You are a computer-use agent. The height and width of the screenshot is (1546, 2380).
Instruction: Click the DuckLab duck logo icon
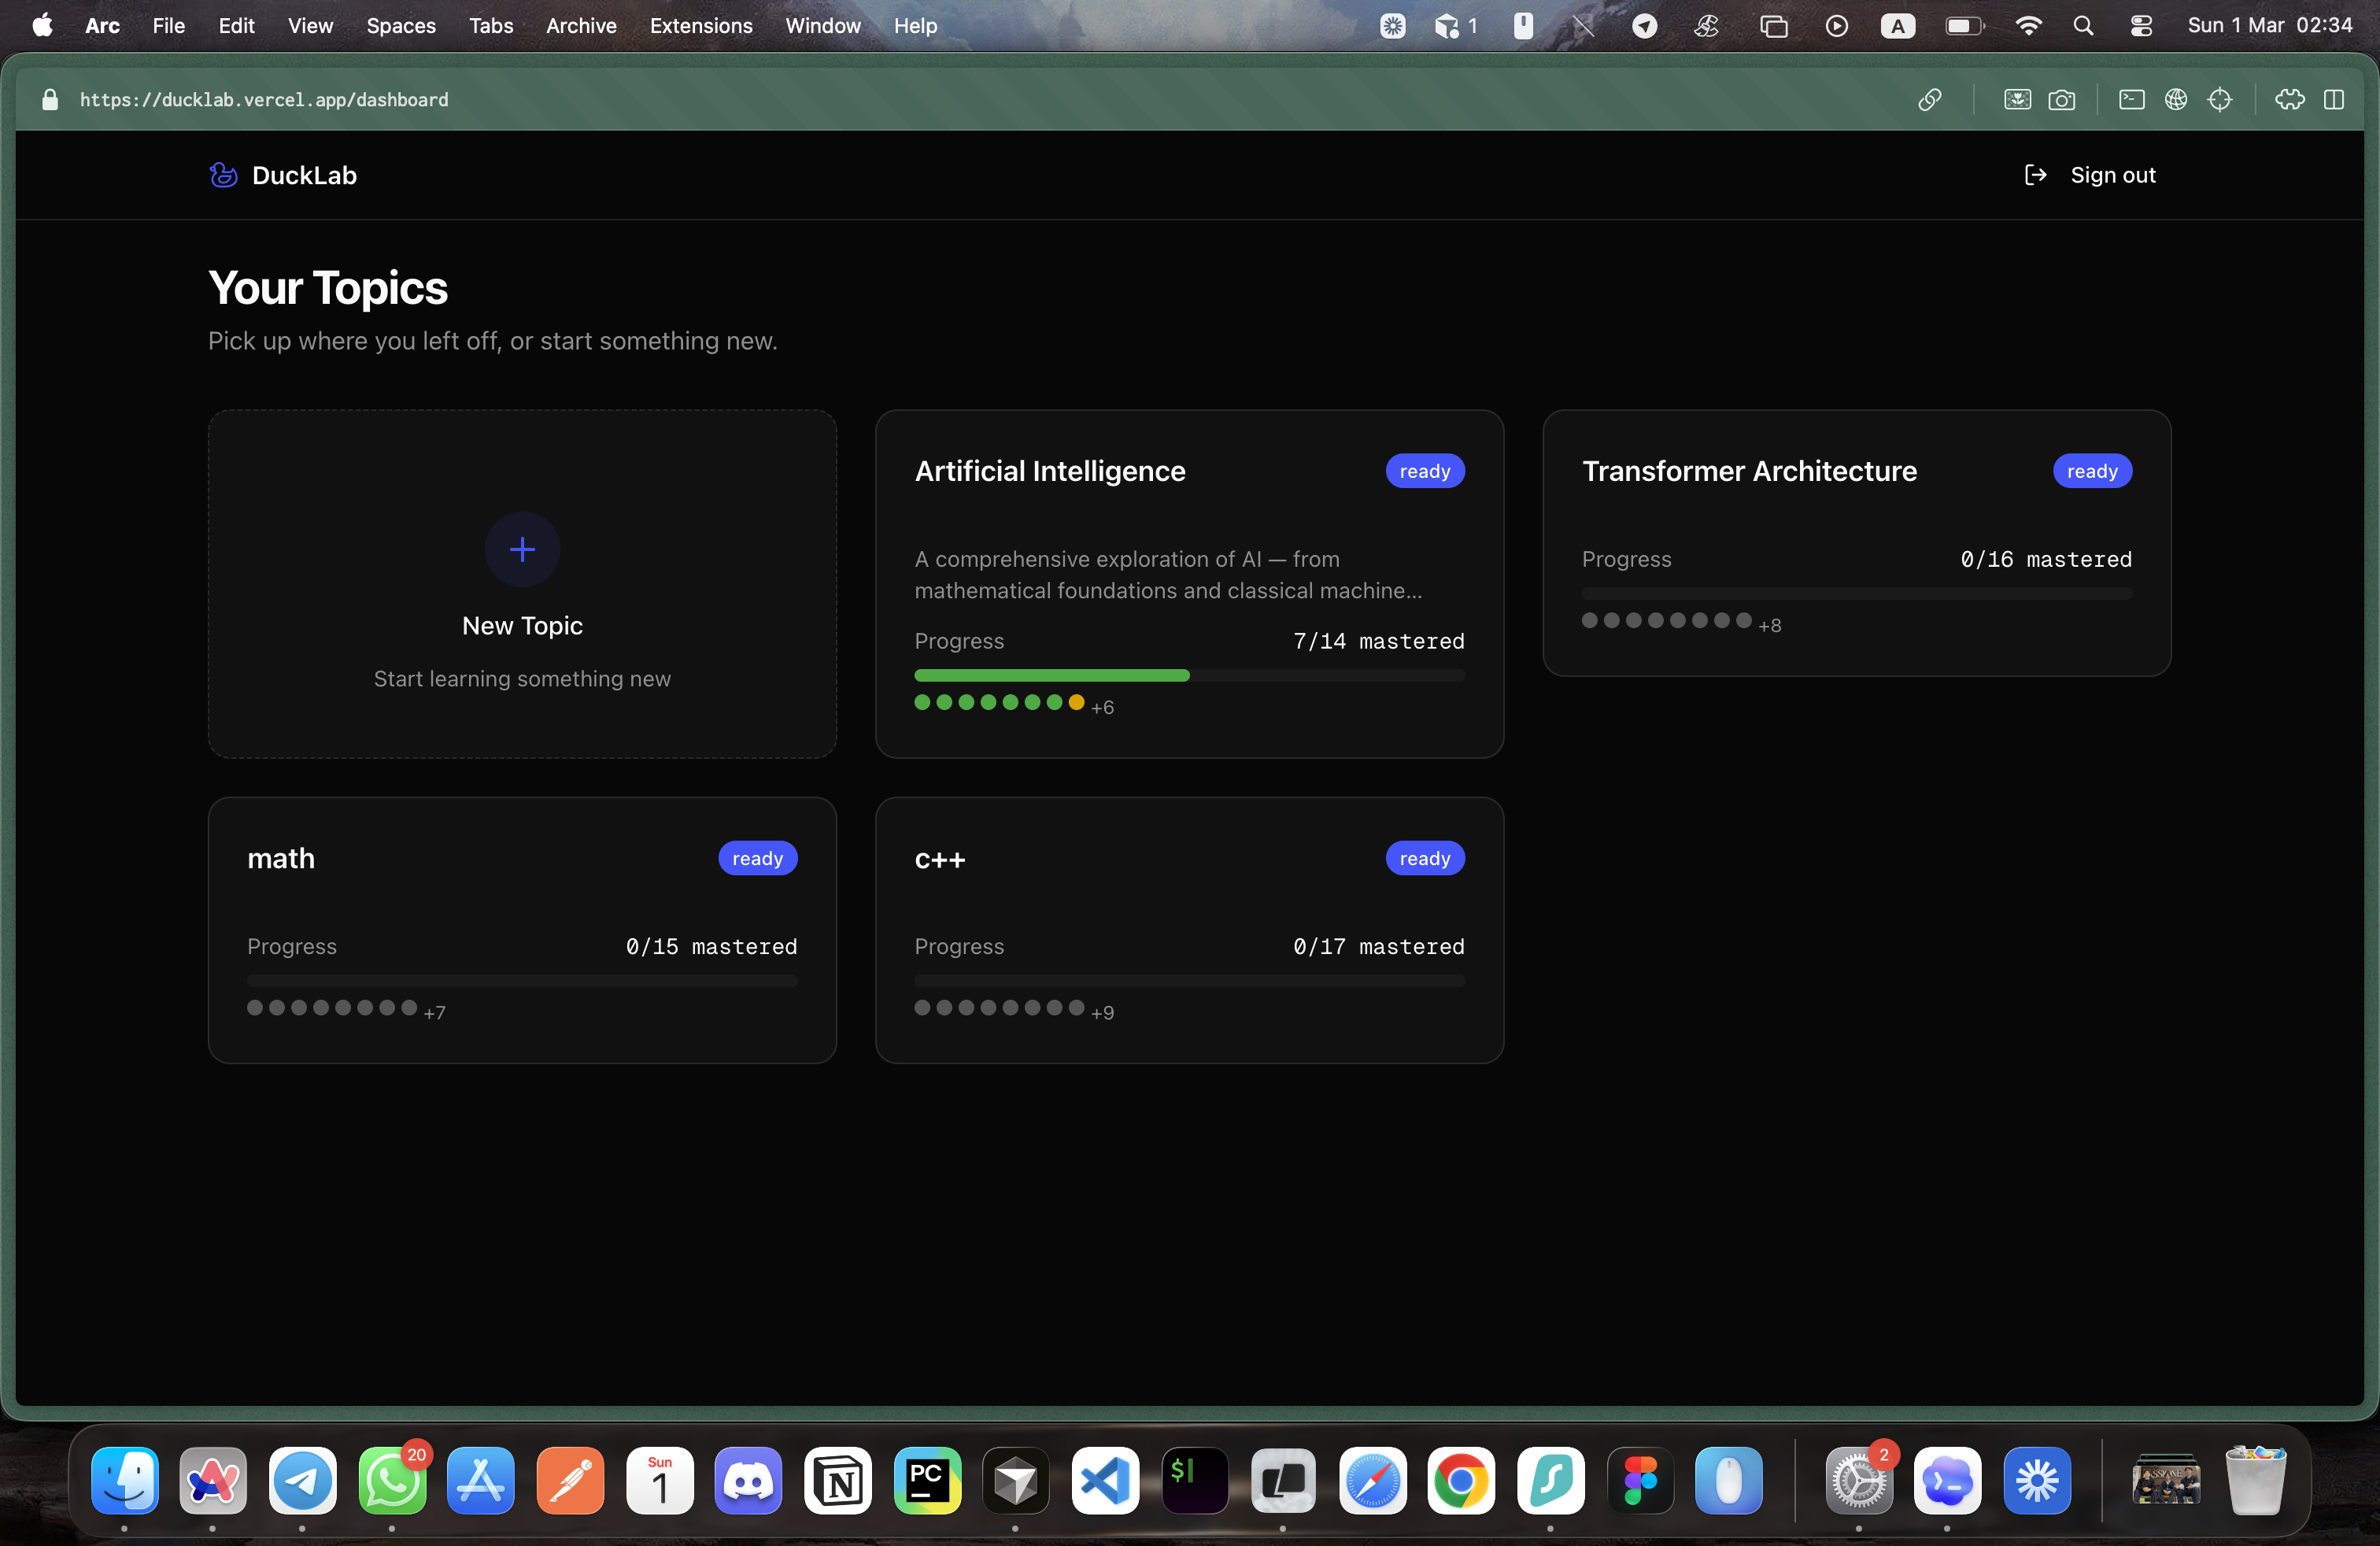223,175
